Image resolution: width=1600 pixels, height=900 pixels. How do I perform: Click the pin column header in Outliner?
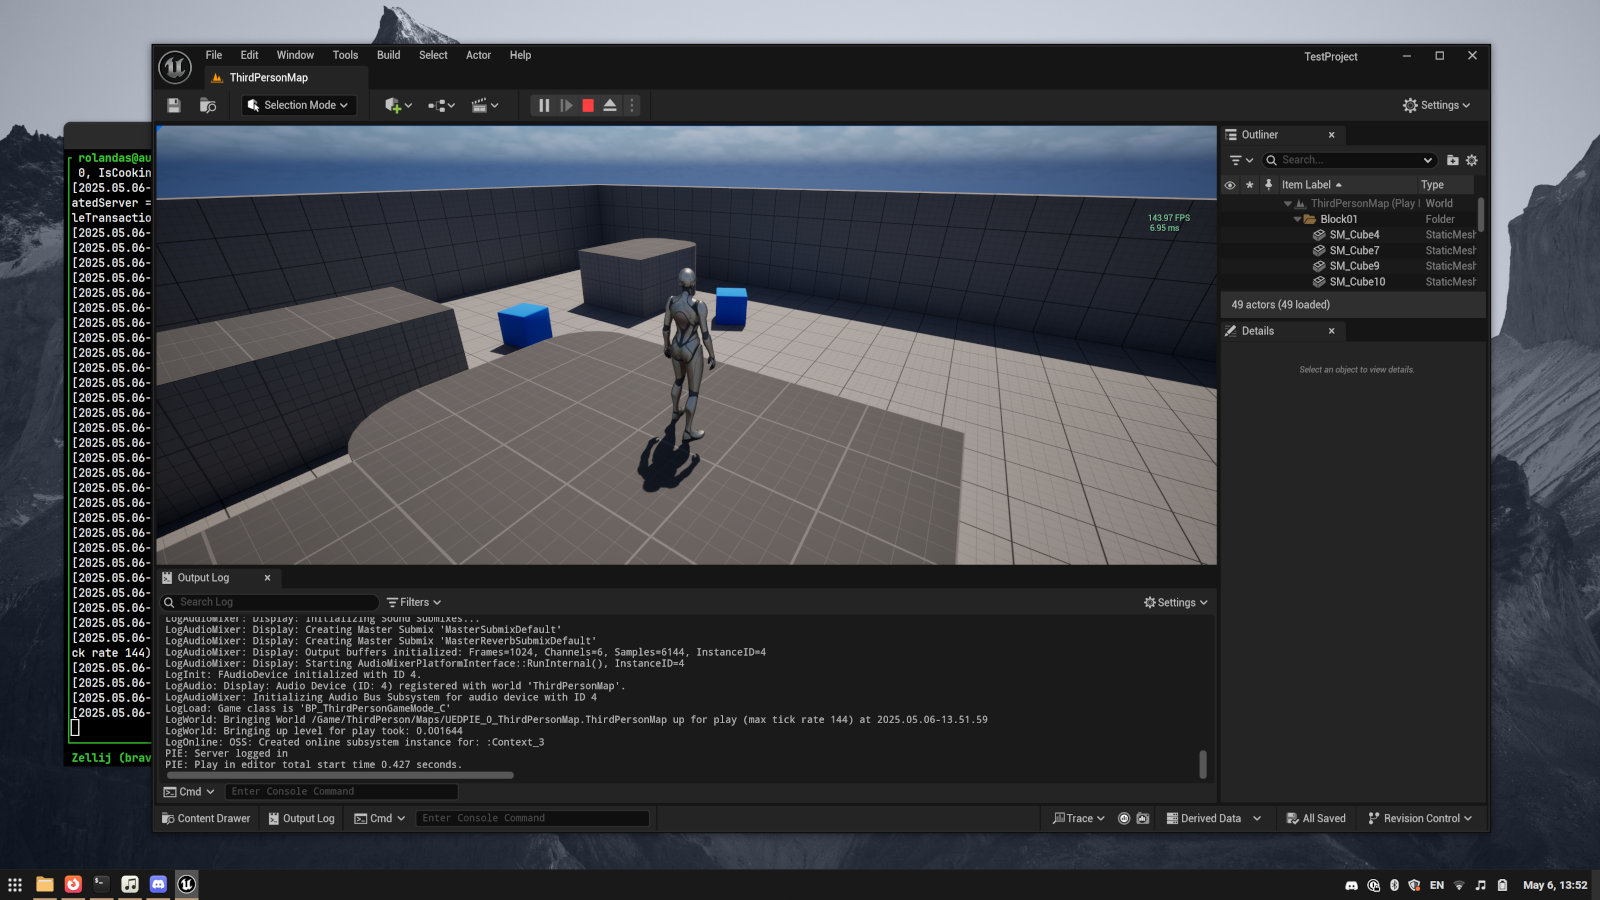pos(1268,185)
